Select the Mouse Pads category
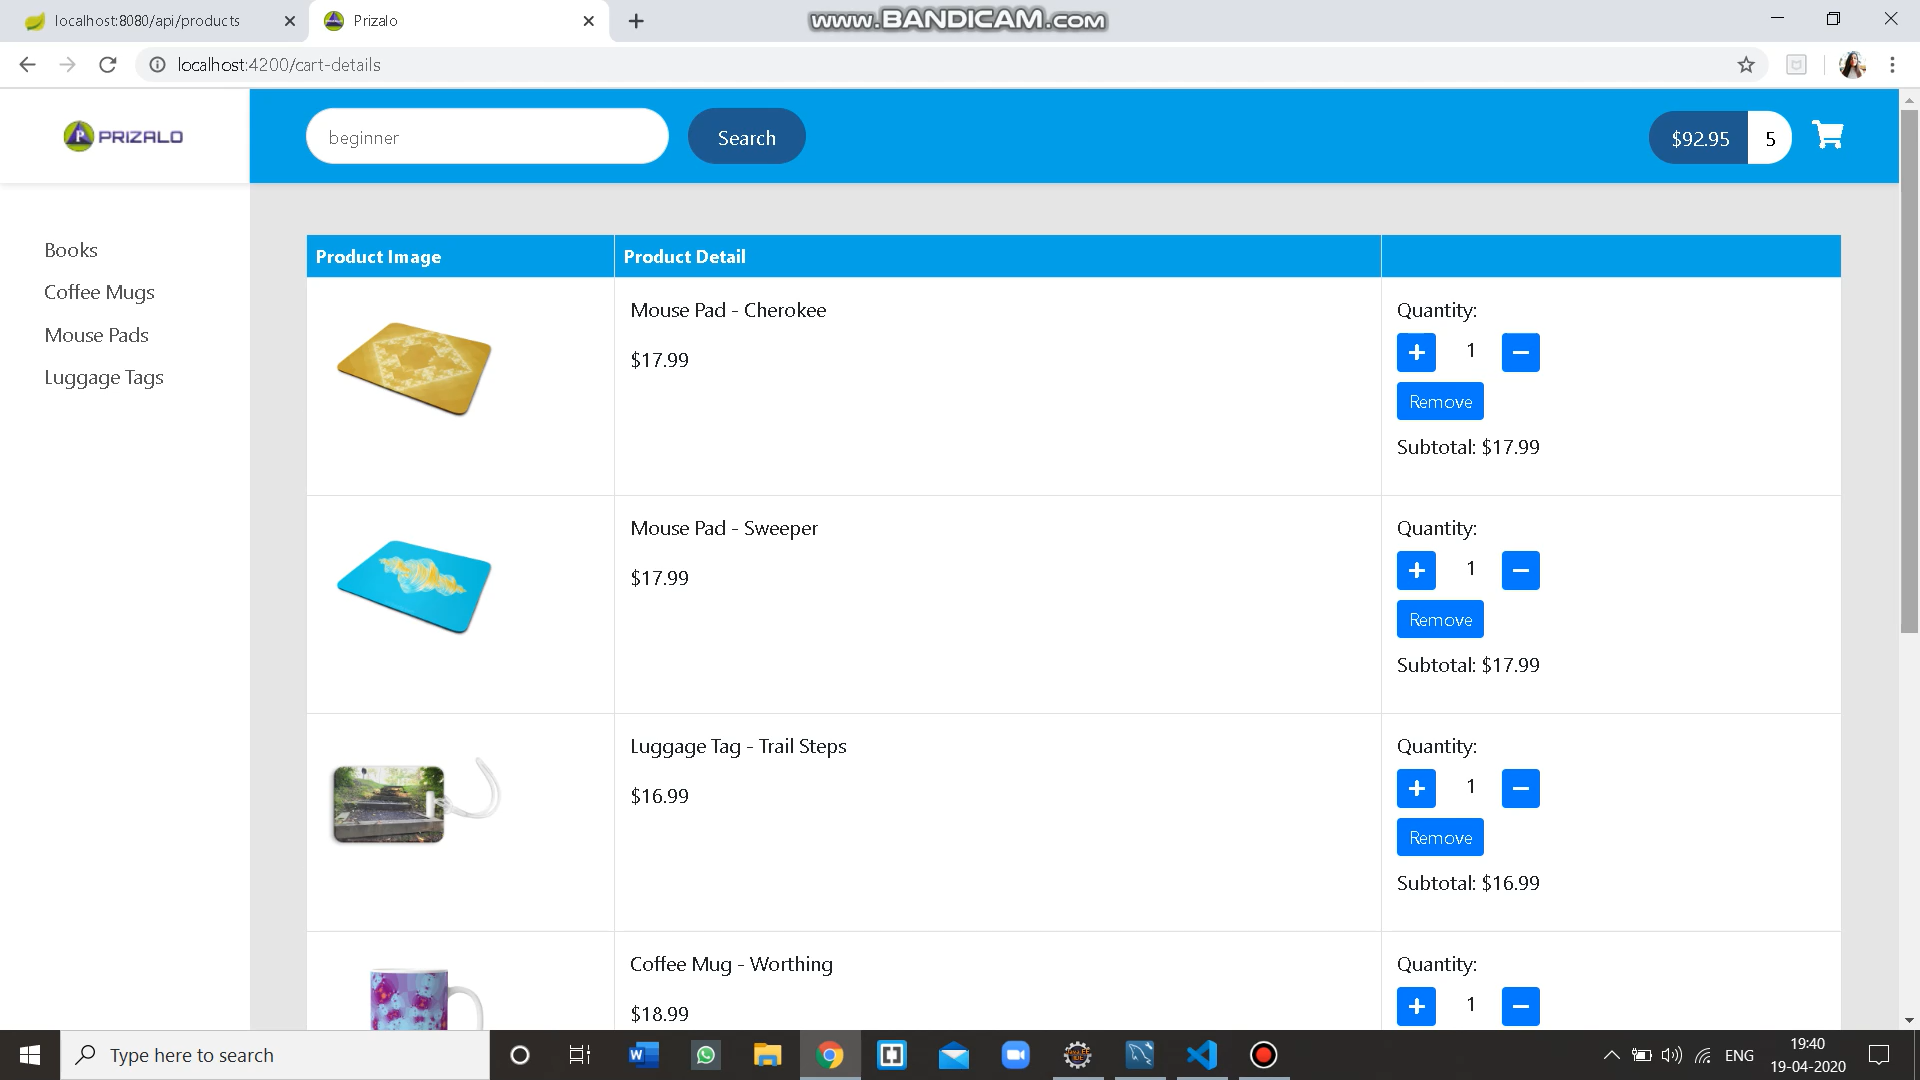Viewport: 1920px width, 1080px height. 96,335
